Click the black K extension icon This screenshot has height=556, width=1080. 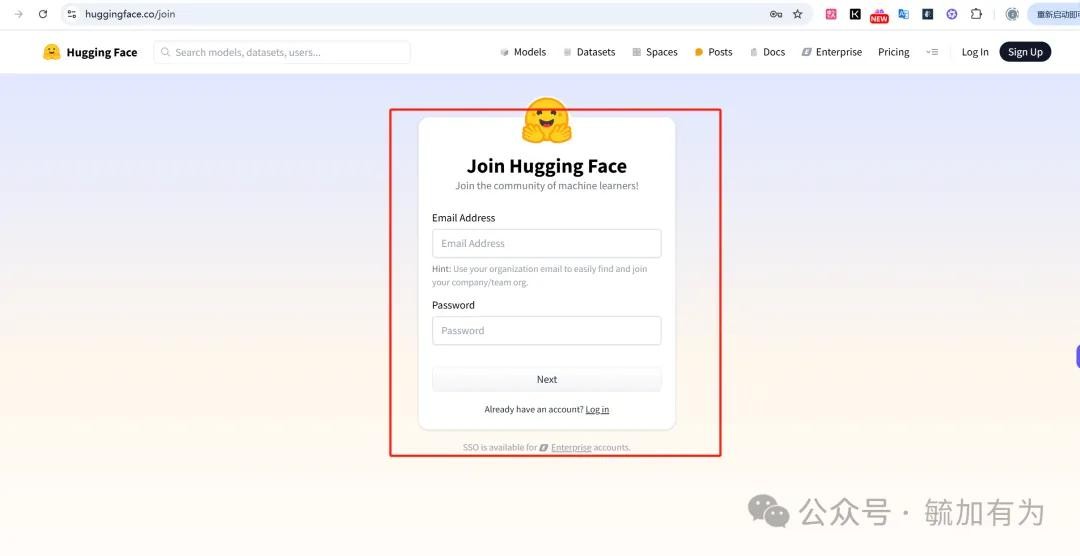click(855, 14)
